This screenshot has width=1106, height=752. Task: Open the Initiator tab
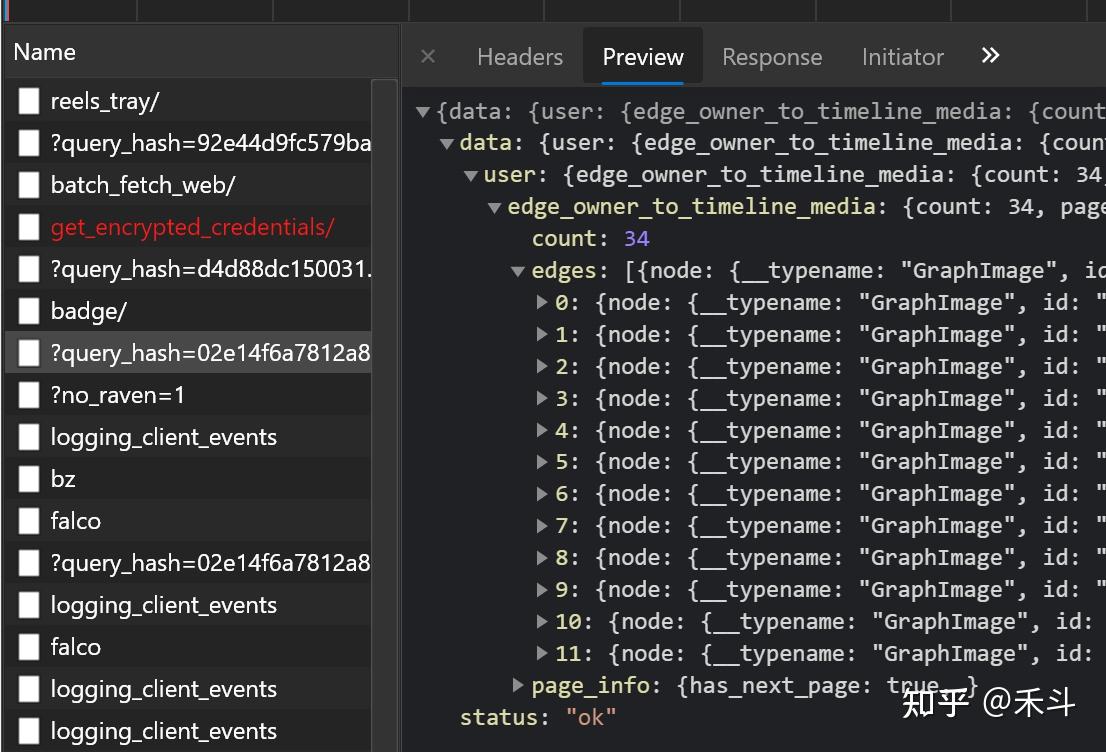[x=902, y=56]
